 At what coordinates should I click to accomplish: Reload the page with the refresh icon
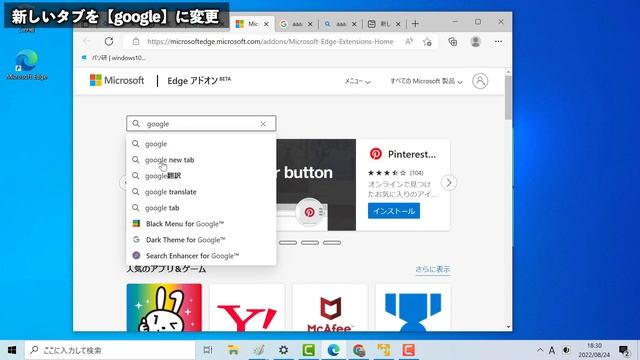click(109, 41)
